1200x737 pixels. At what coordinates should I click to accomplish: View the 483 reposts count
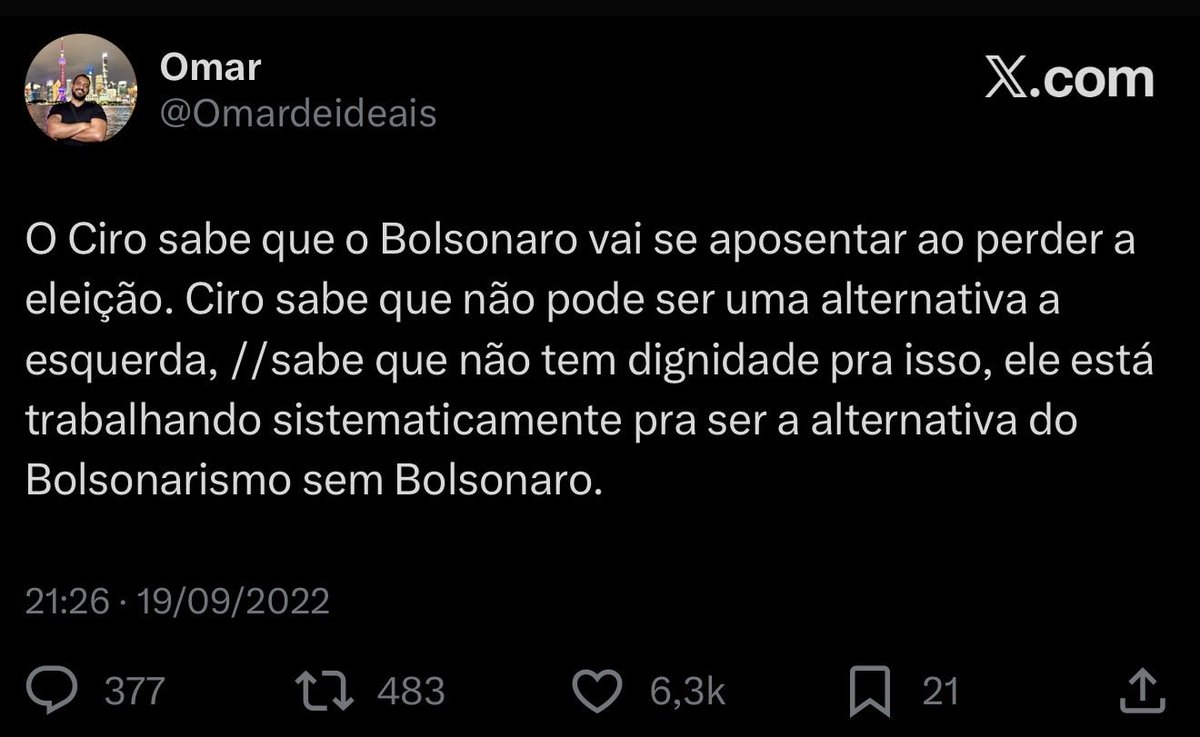coord(411,692)
